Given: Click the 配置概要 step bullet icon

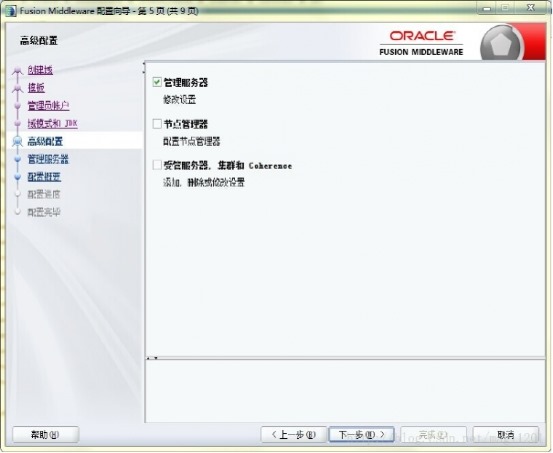Looking at the screenshot, I should [18, 177].
